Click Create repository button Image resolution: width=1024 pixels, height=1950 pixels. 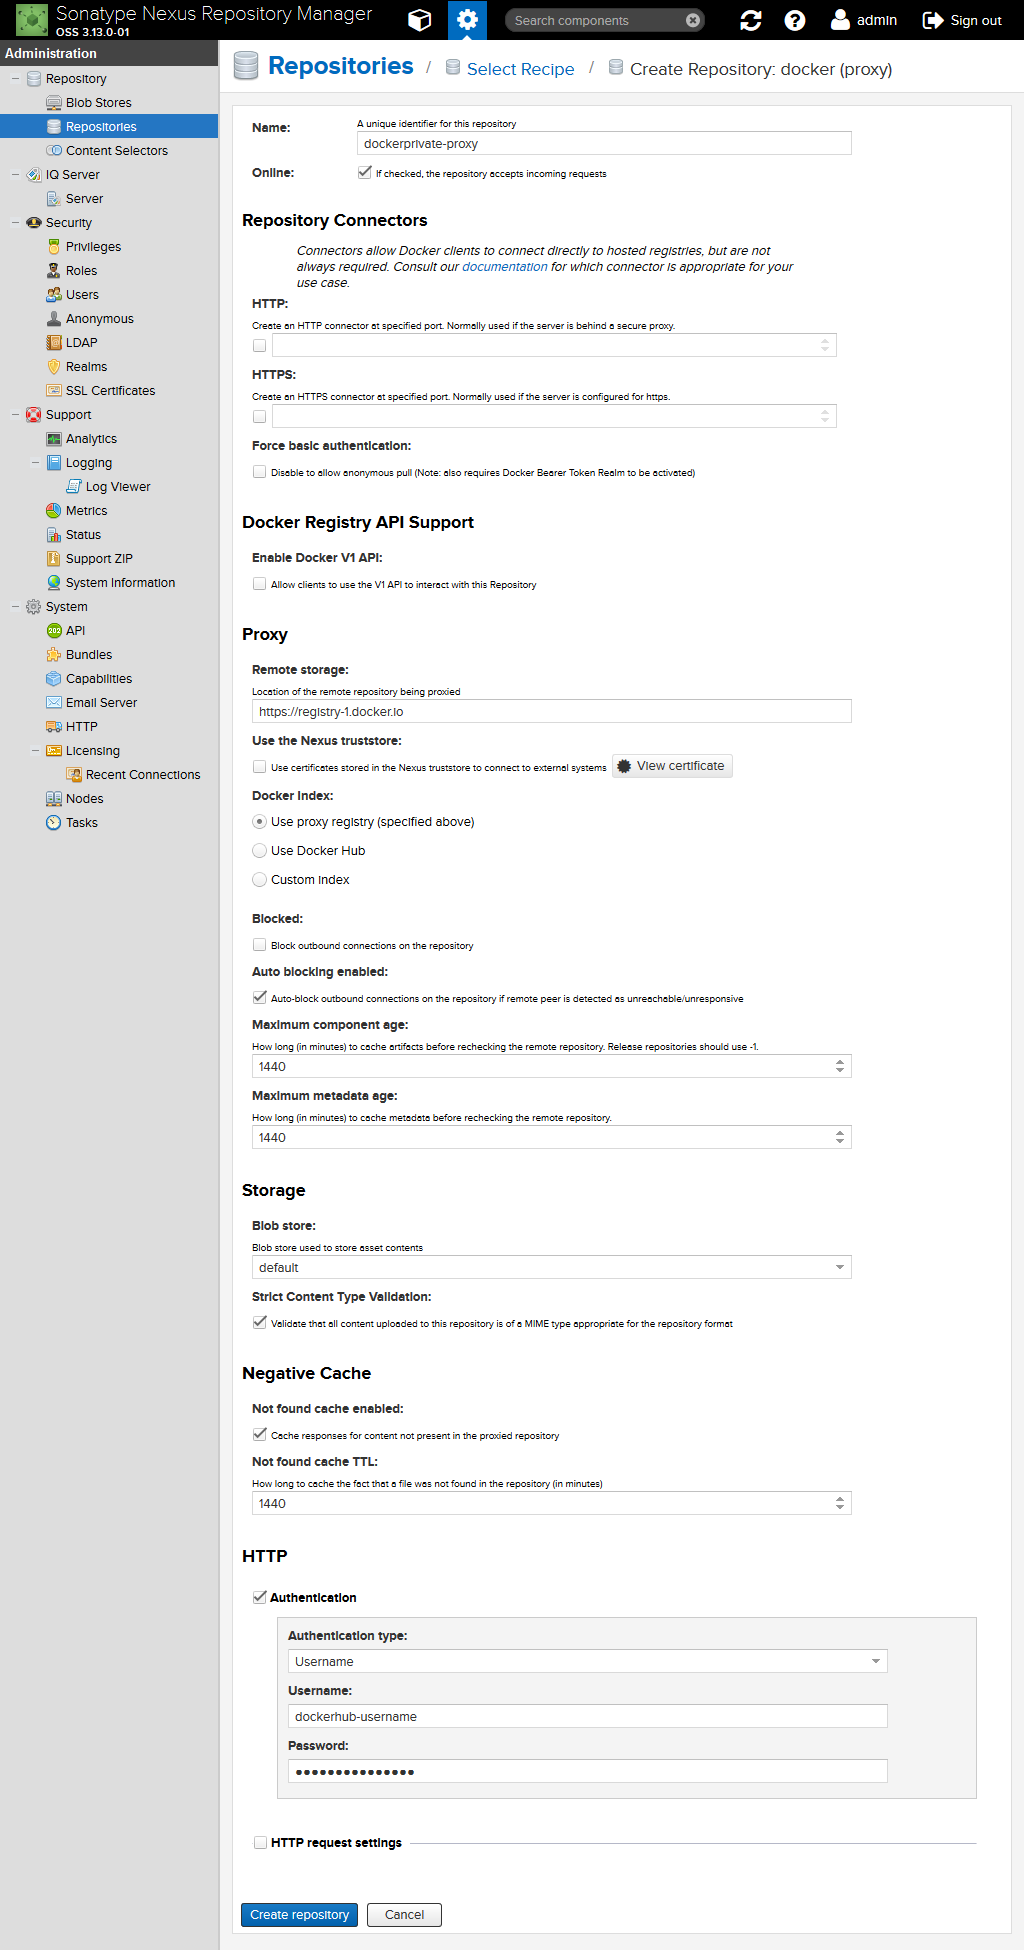pyautogui.click(x=299, y=1915)
